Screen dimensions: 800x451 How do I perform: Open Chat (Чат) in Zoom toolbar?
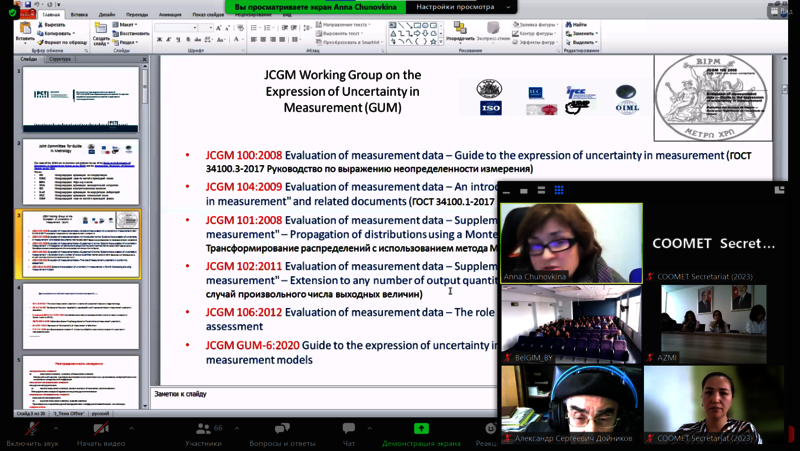coord(349,434)
